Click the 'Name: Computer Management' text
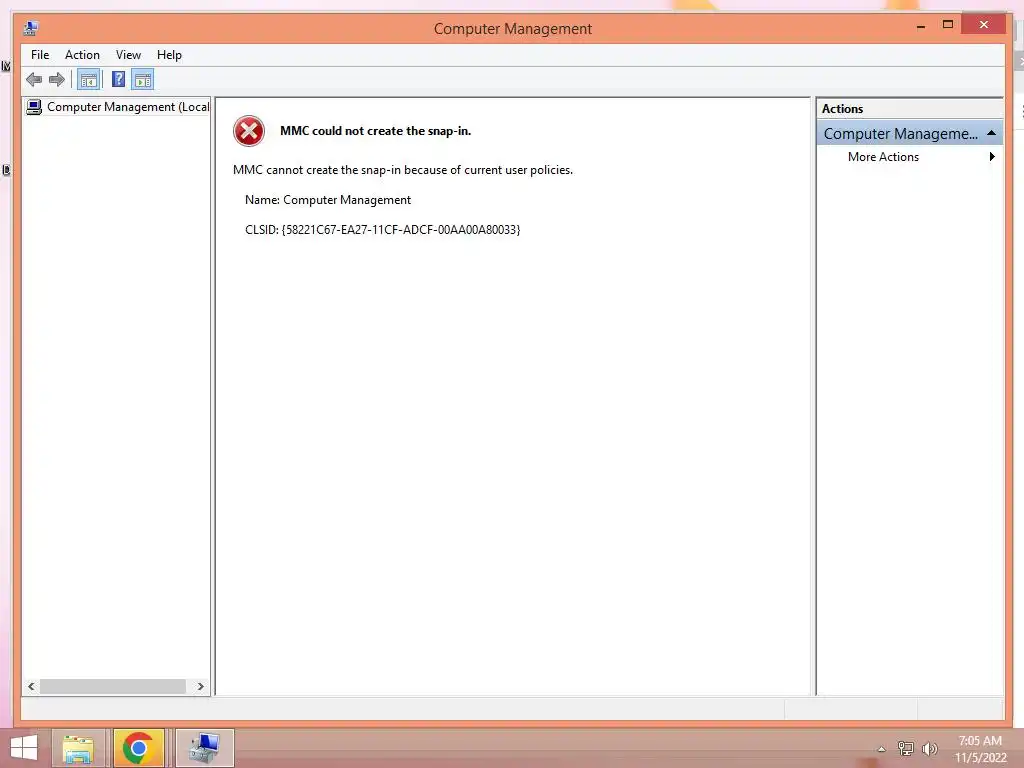 coord(328,200)
